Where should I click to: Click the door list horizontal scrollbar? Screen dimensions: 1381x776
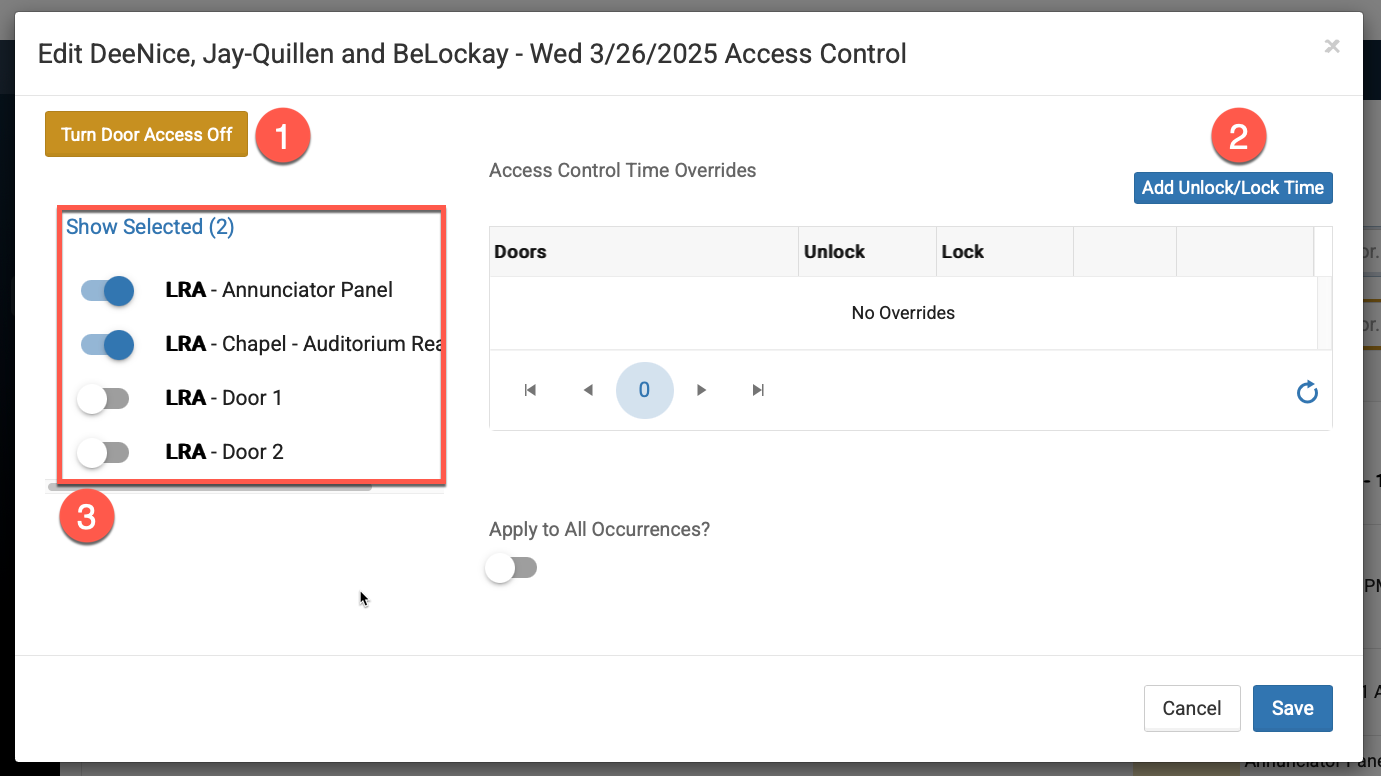(210, 487)
